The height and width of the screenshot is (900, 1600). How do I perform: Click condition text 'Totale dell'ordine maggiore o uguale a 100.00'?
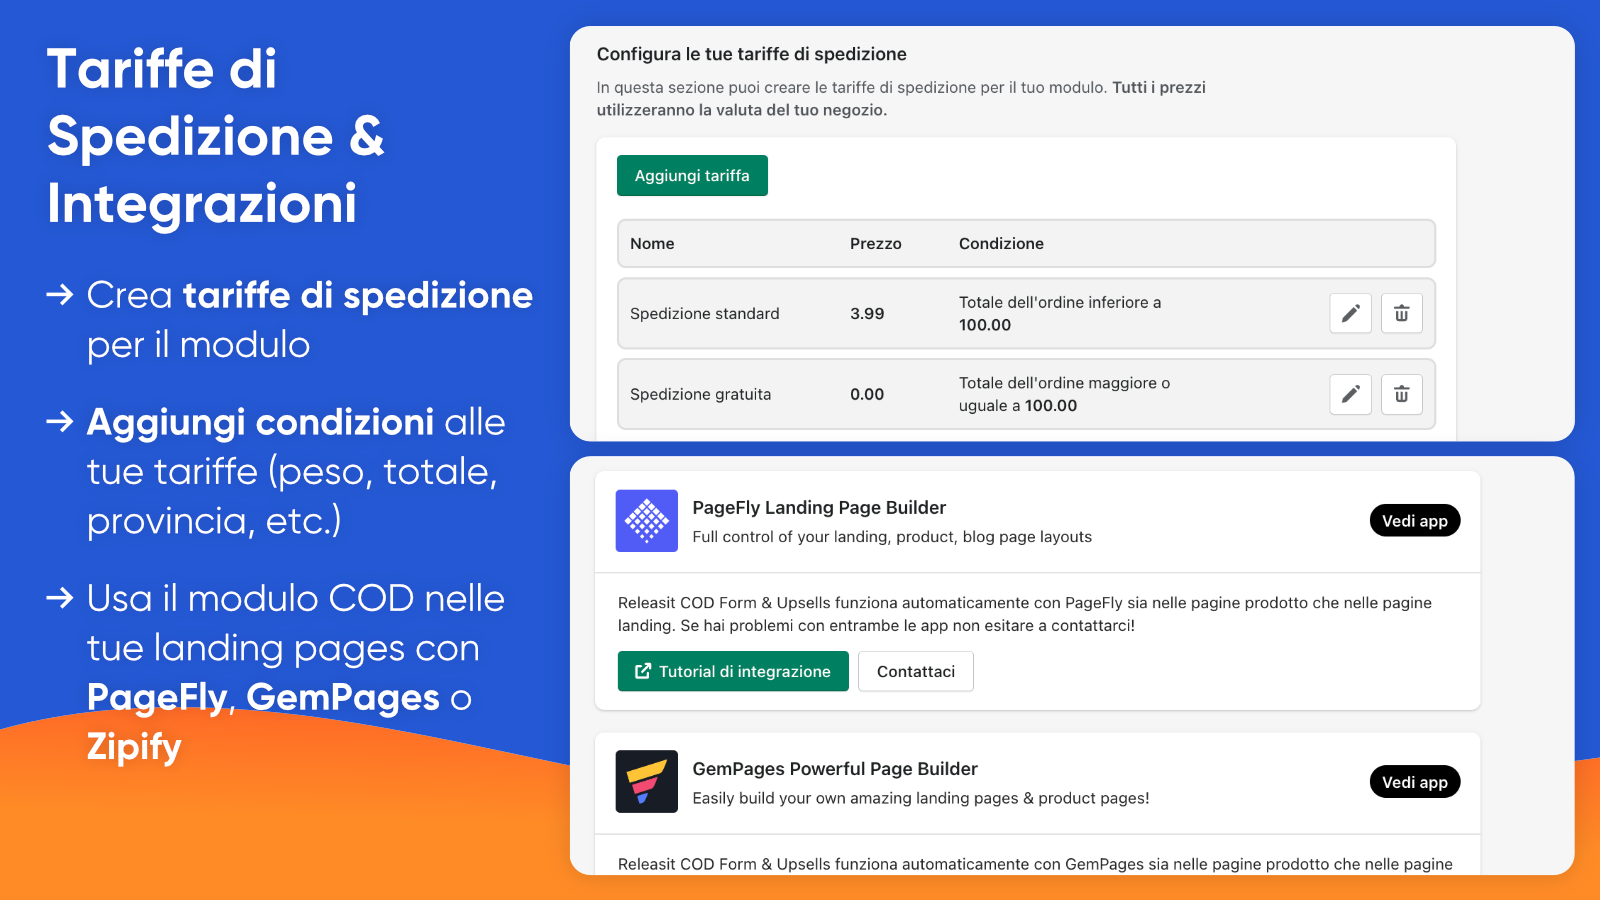pos(1064,394)
